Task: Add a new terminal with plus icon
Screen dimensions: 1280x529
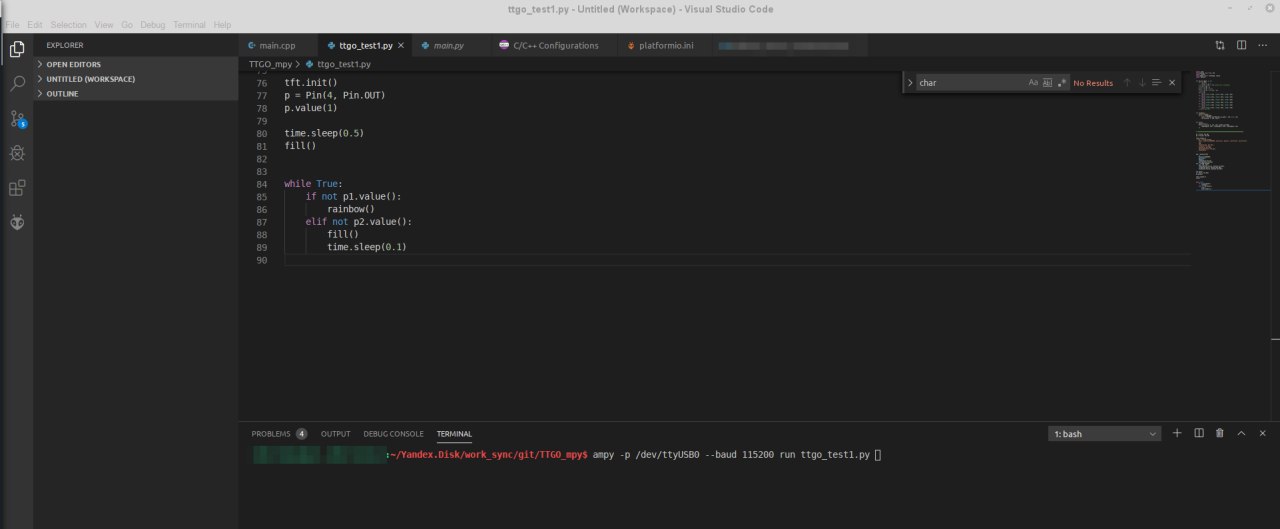Action: [x=1177, y=433]
